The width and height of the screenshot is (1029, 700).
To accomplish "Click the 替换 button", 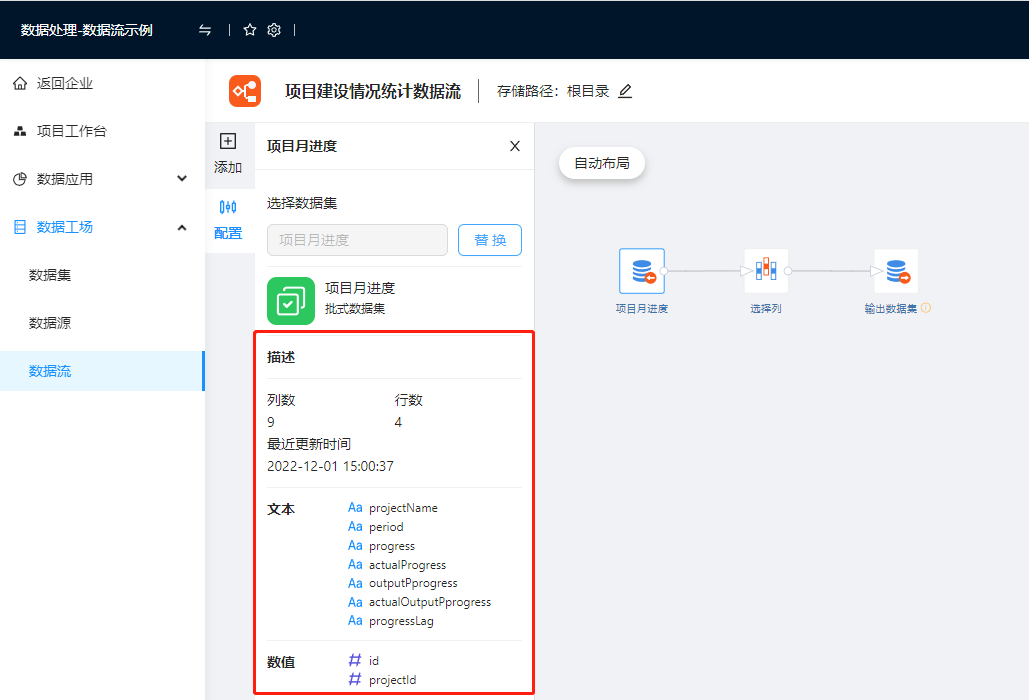I will tap(490, 240).
